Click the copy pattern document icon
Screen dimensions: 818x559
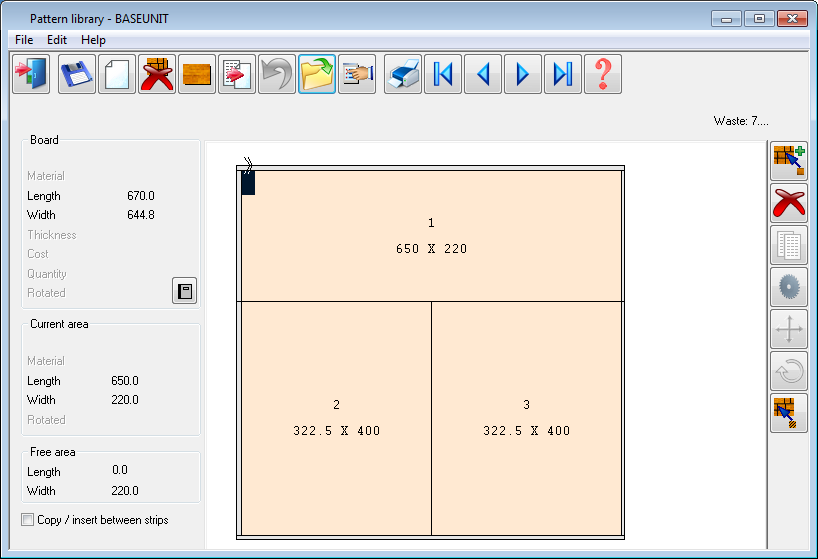[237, 74]
